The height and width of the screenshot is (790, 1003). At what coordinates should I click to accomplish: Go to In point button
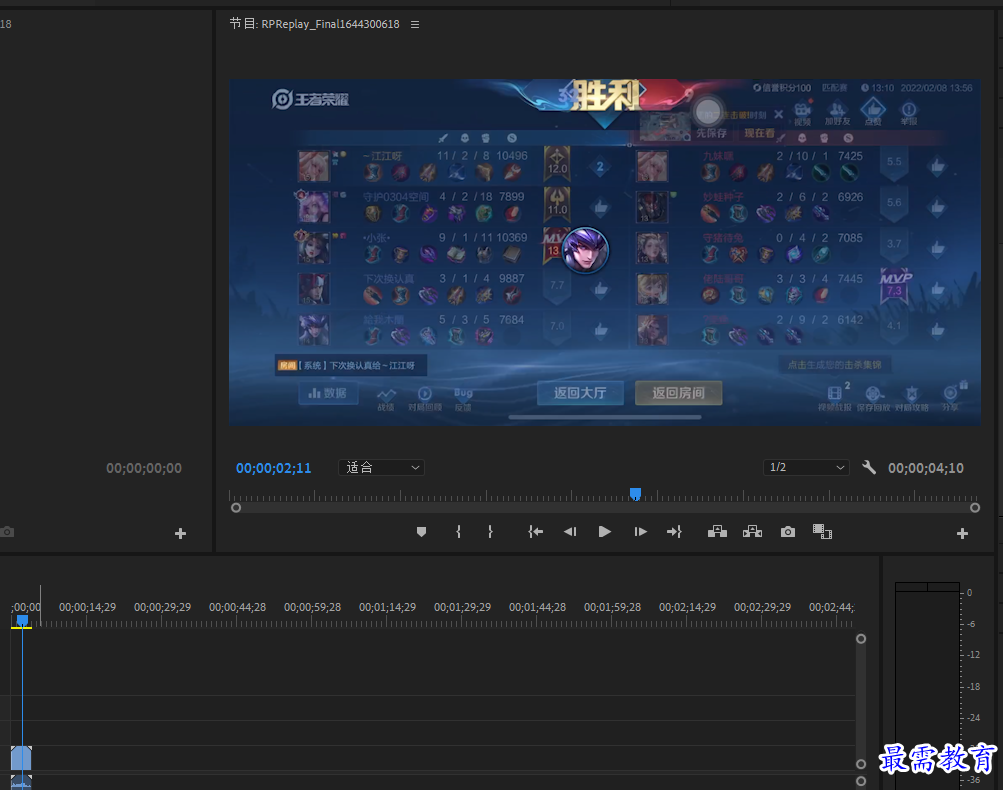pyautogui.click(x=535, y=532)
